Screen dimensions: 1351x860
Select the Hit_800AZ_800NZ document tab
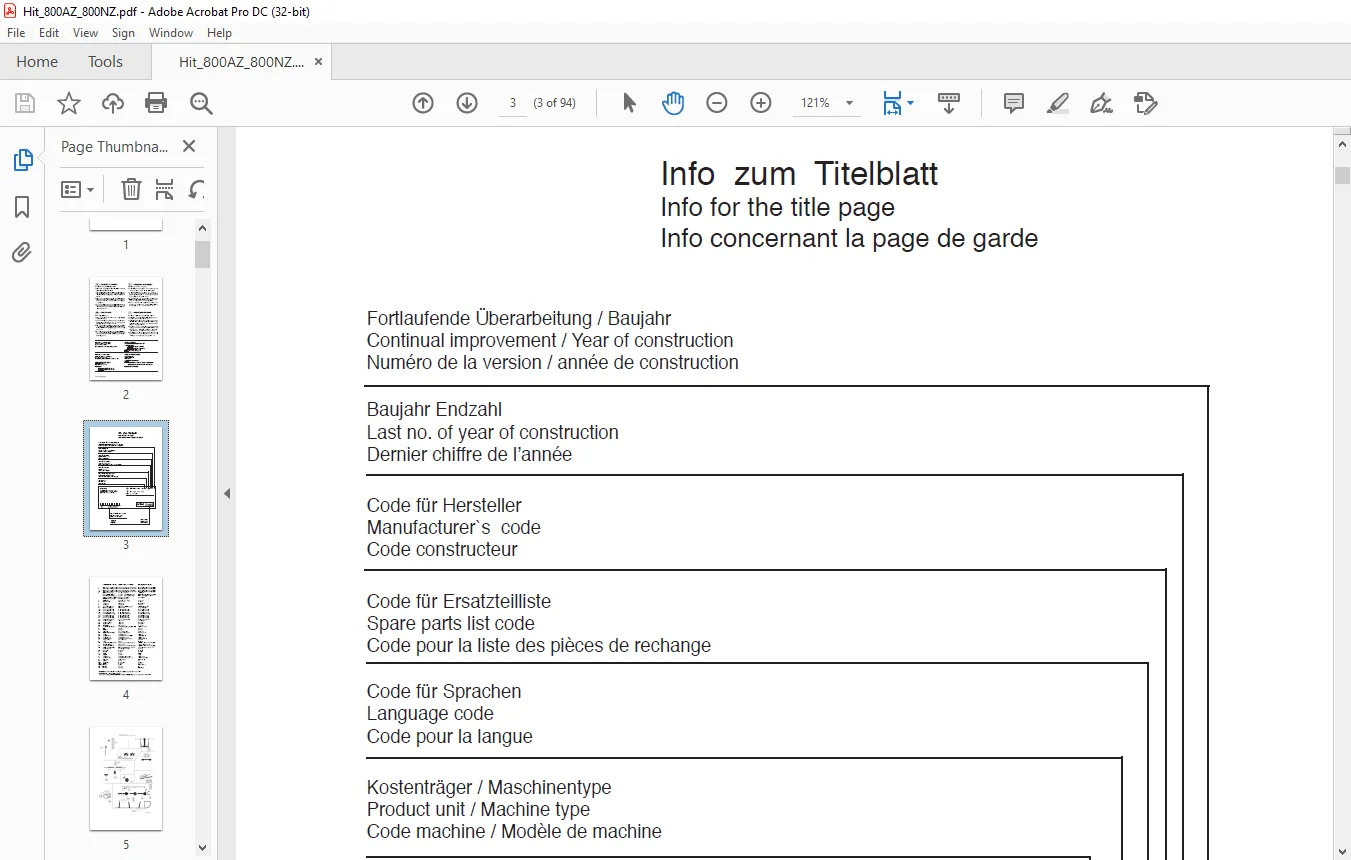pos(241,61)
